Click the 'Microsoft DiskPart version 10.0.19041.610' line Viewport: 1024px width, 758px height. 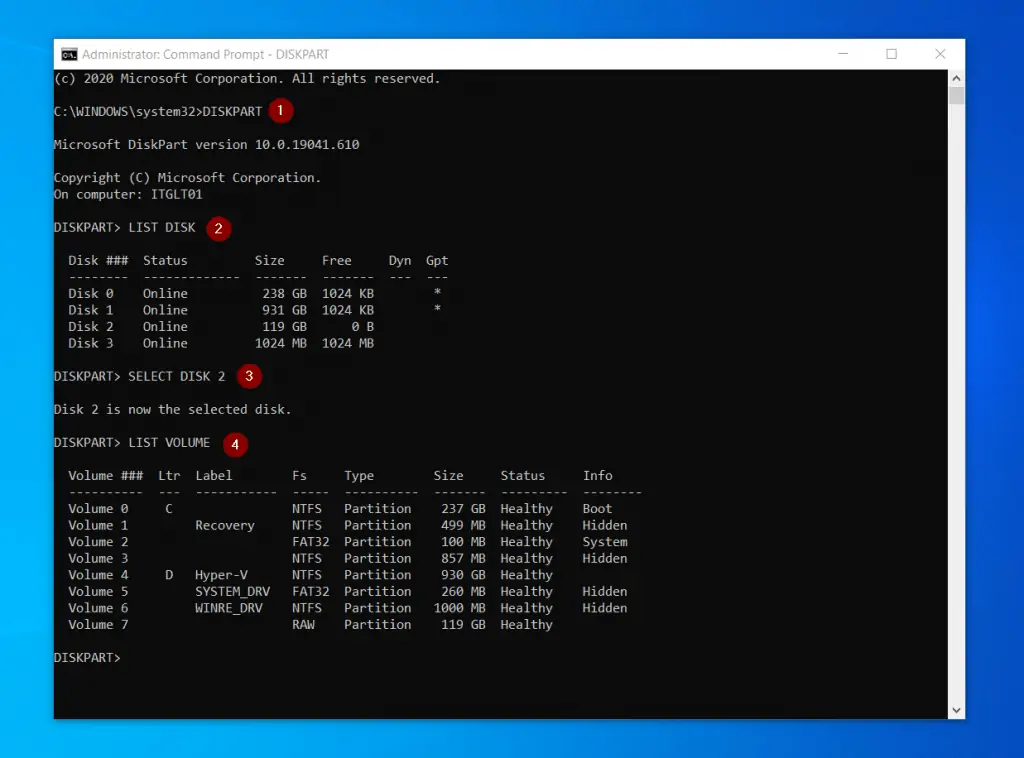coord(206,144)
